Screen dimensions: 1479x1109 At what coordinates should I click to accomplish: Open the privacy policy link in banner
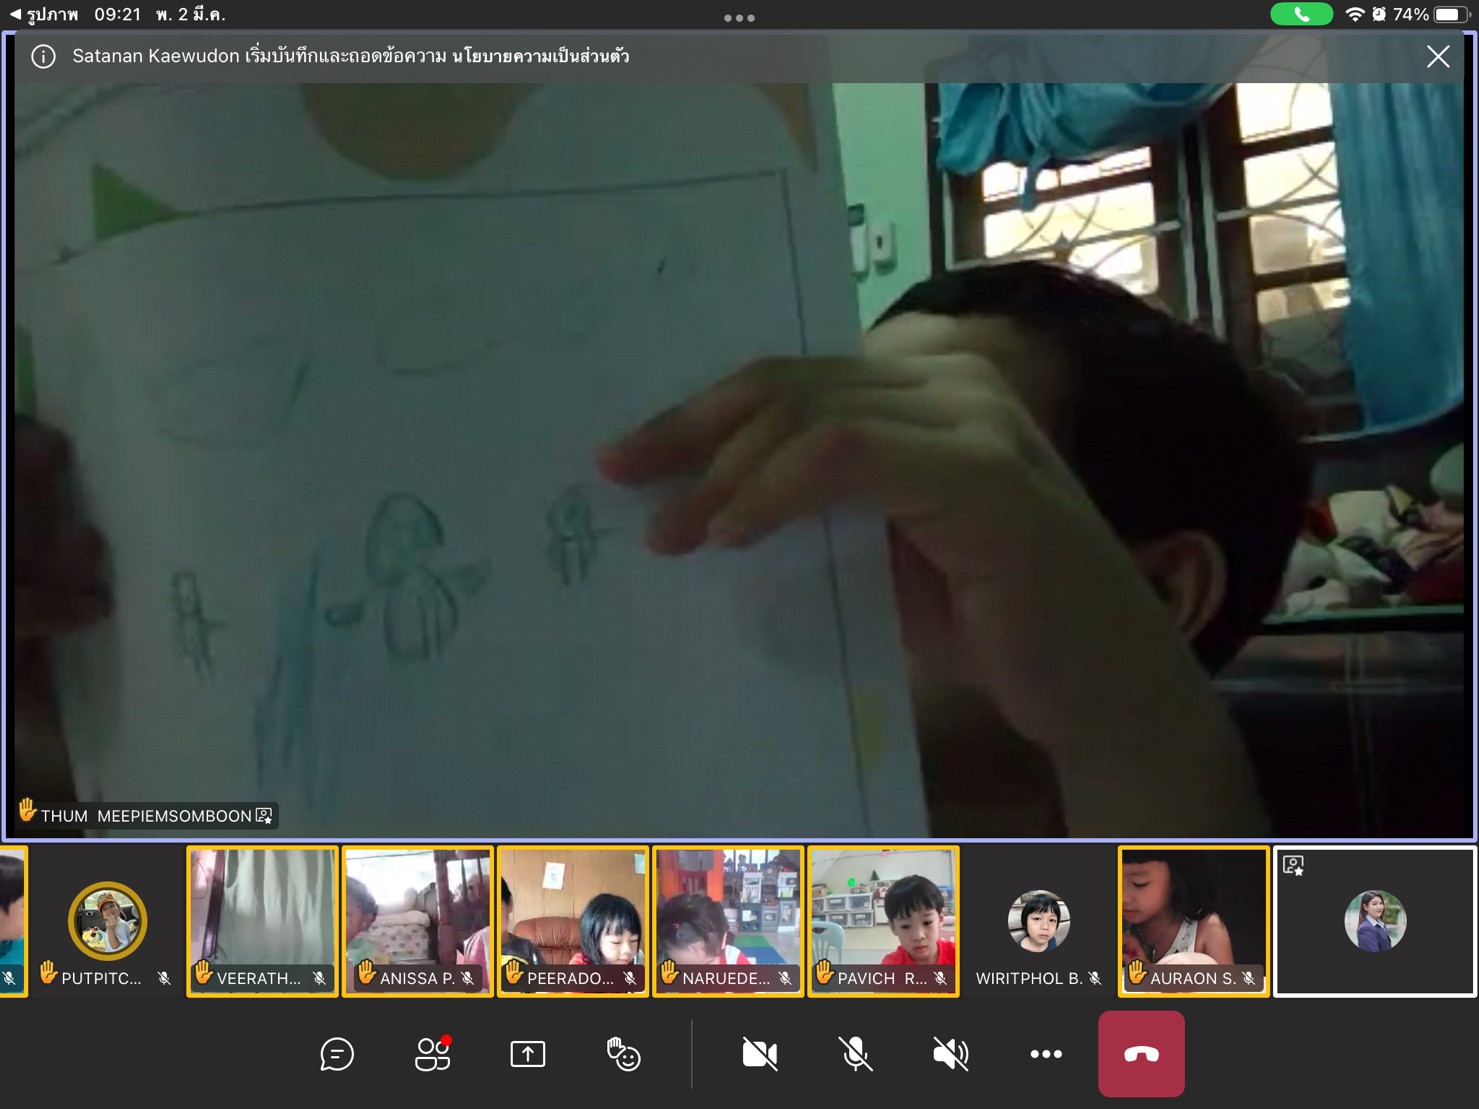pyautogui.click(x=540, y=56)
